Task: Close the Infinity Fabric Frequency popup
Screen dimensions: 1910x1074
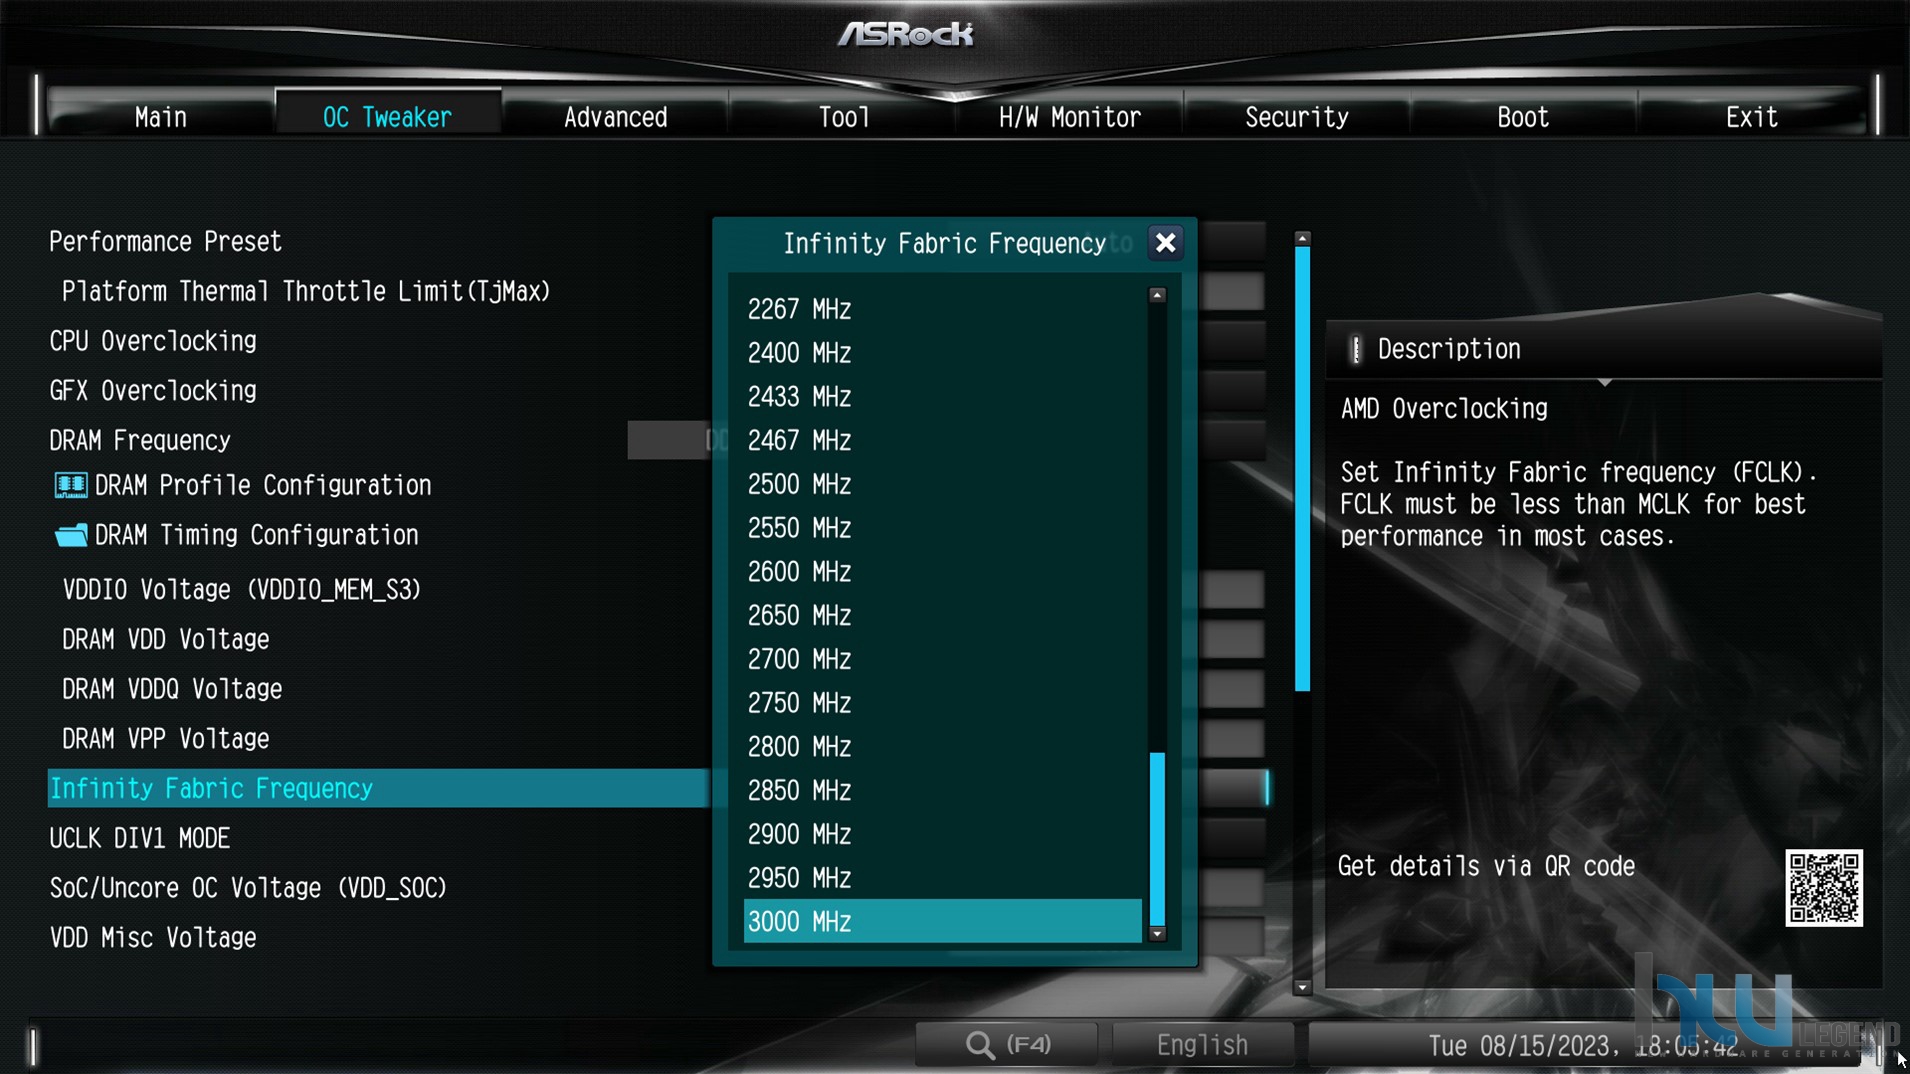Action: click(x=1165, y=243)
